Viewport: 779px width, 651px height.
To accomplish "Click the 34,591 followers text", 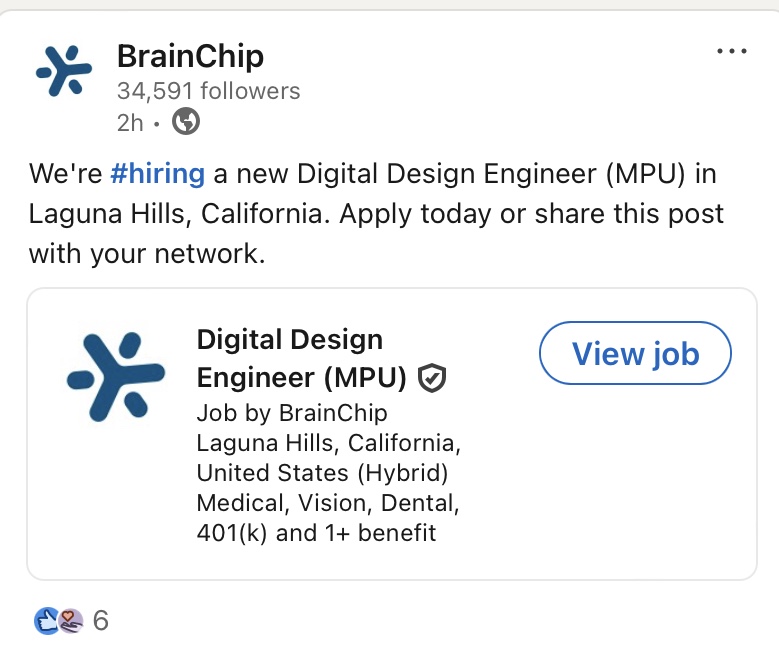I will click(208, 91).
